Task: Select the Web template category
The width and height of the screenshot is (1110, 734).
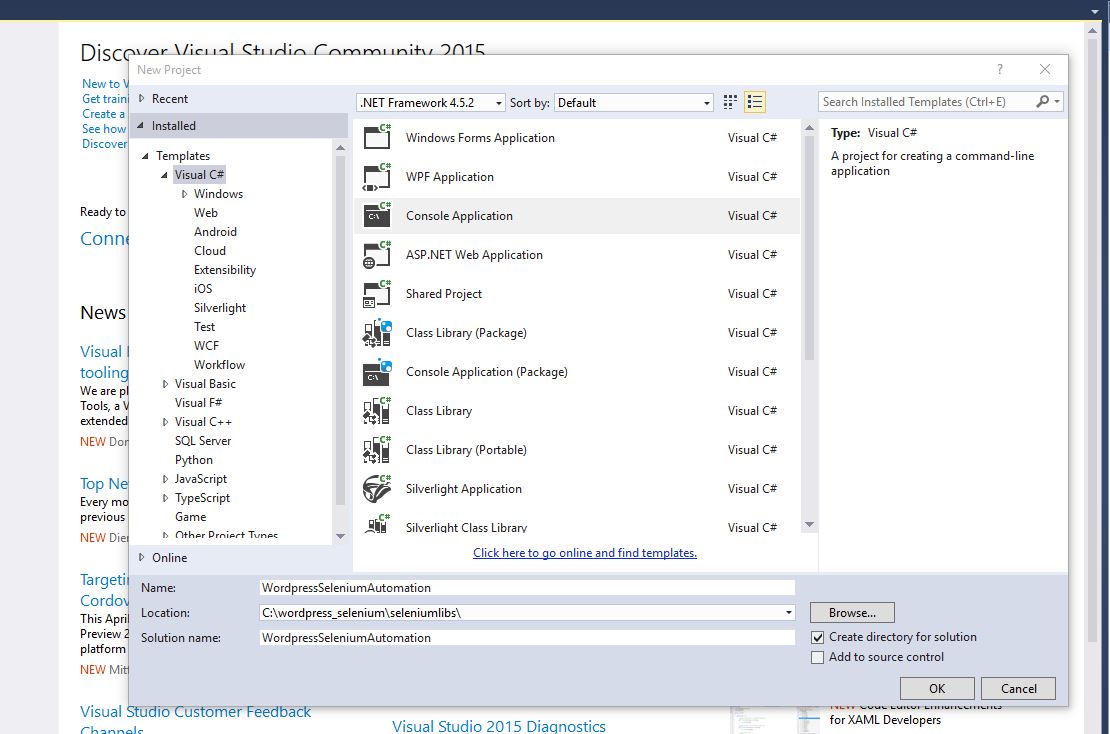Action: (206, 212)
